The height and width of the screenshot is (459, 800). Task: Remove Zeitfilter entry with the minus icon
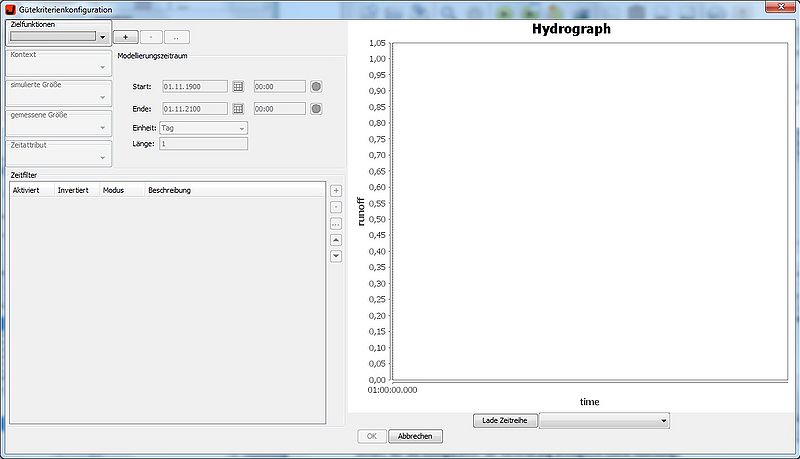click(x=336, y=206)
